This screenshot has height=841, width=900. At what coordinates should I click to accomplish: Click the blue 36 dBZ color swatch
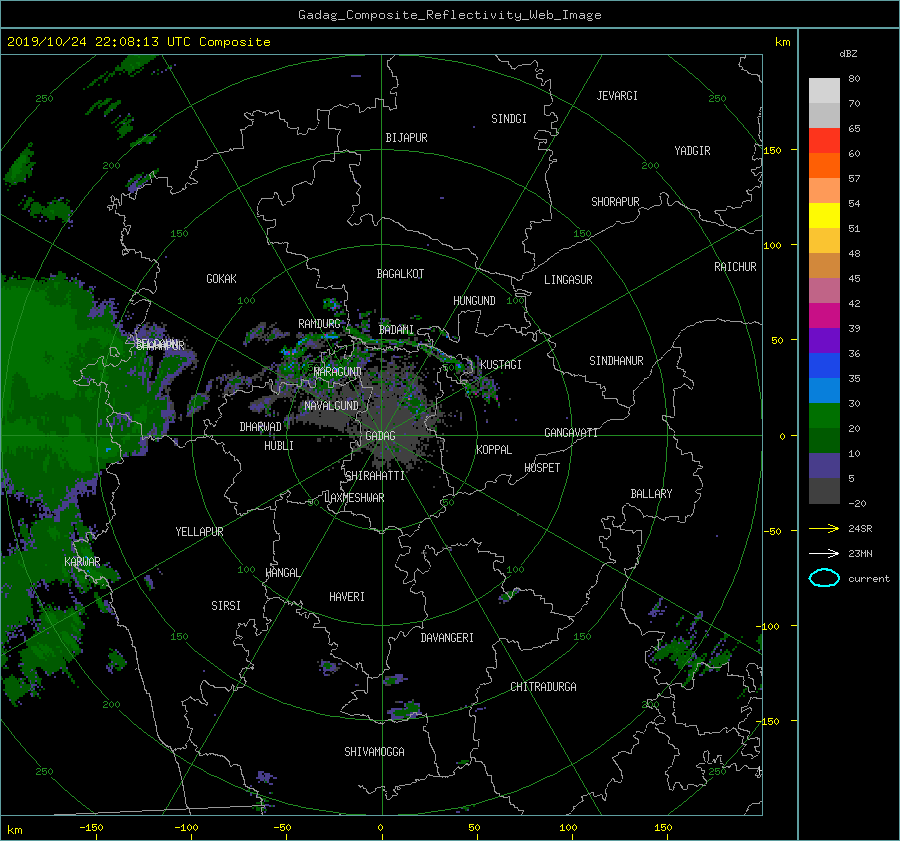824,365
